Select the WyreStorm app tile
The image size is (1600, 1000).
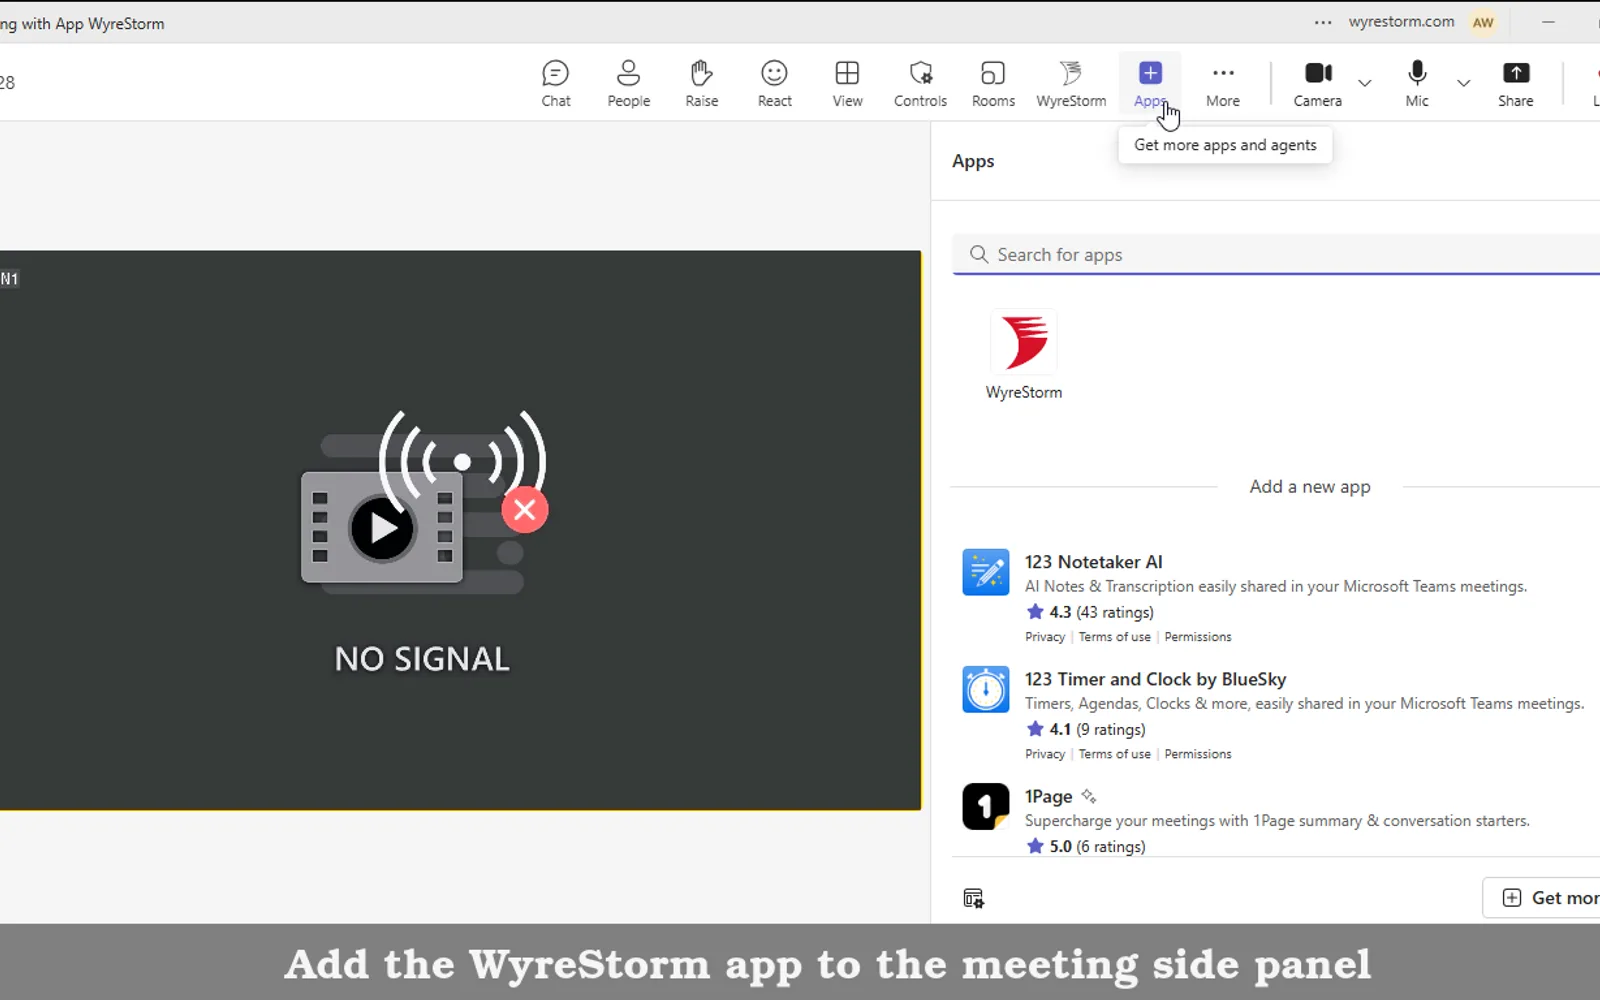click(1024, 355)
